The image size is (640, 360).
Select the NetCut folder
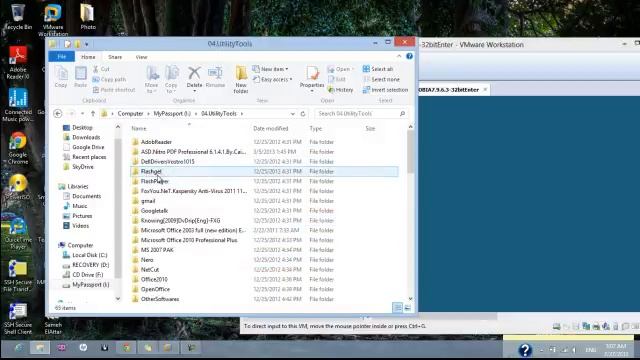click(150, 269)
